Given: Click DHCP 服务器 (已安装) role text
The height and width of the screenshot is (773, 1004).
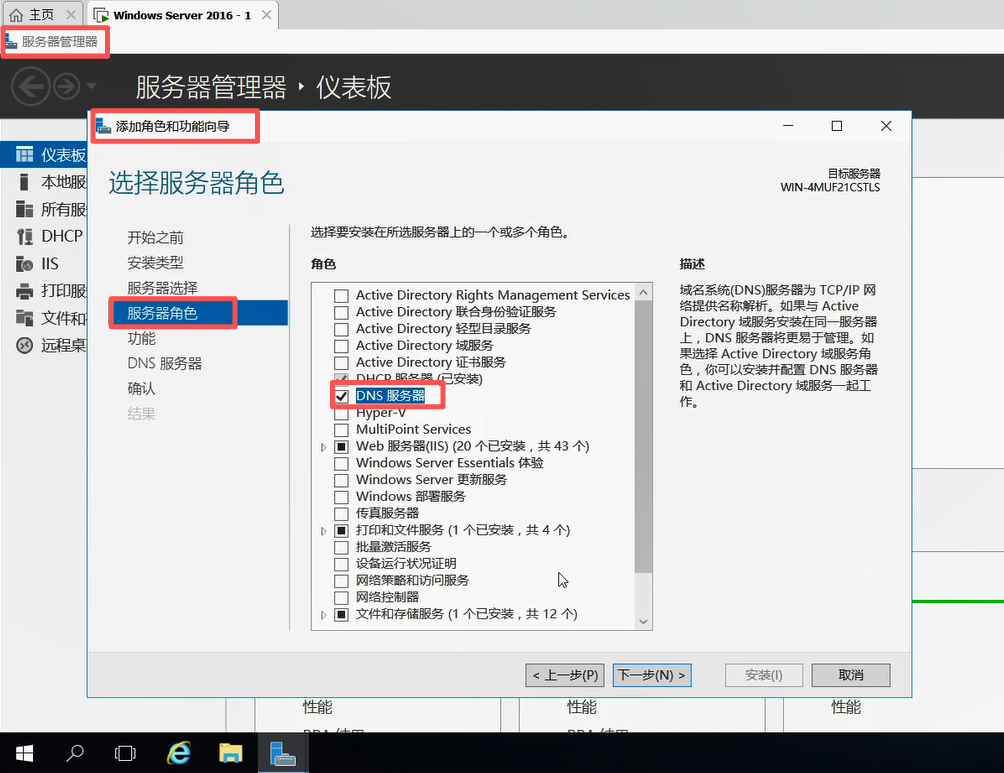Looking at the screenshot, I should (x=419, y=379).
